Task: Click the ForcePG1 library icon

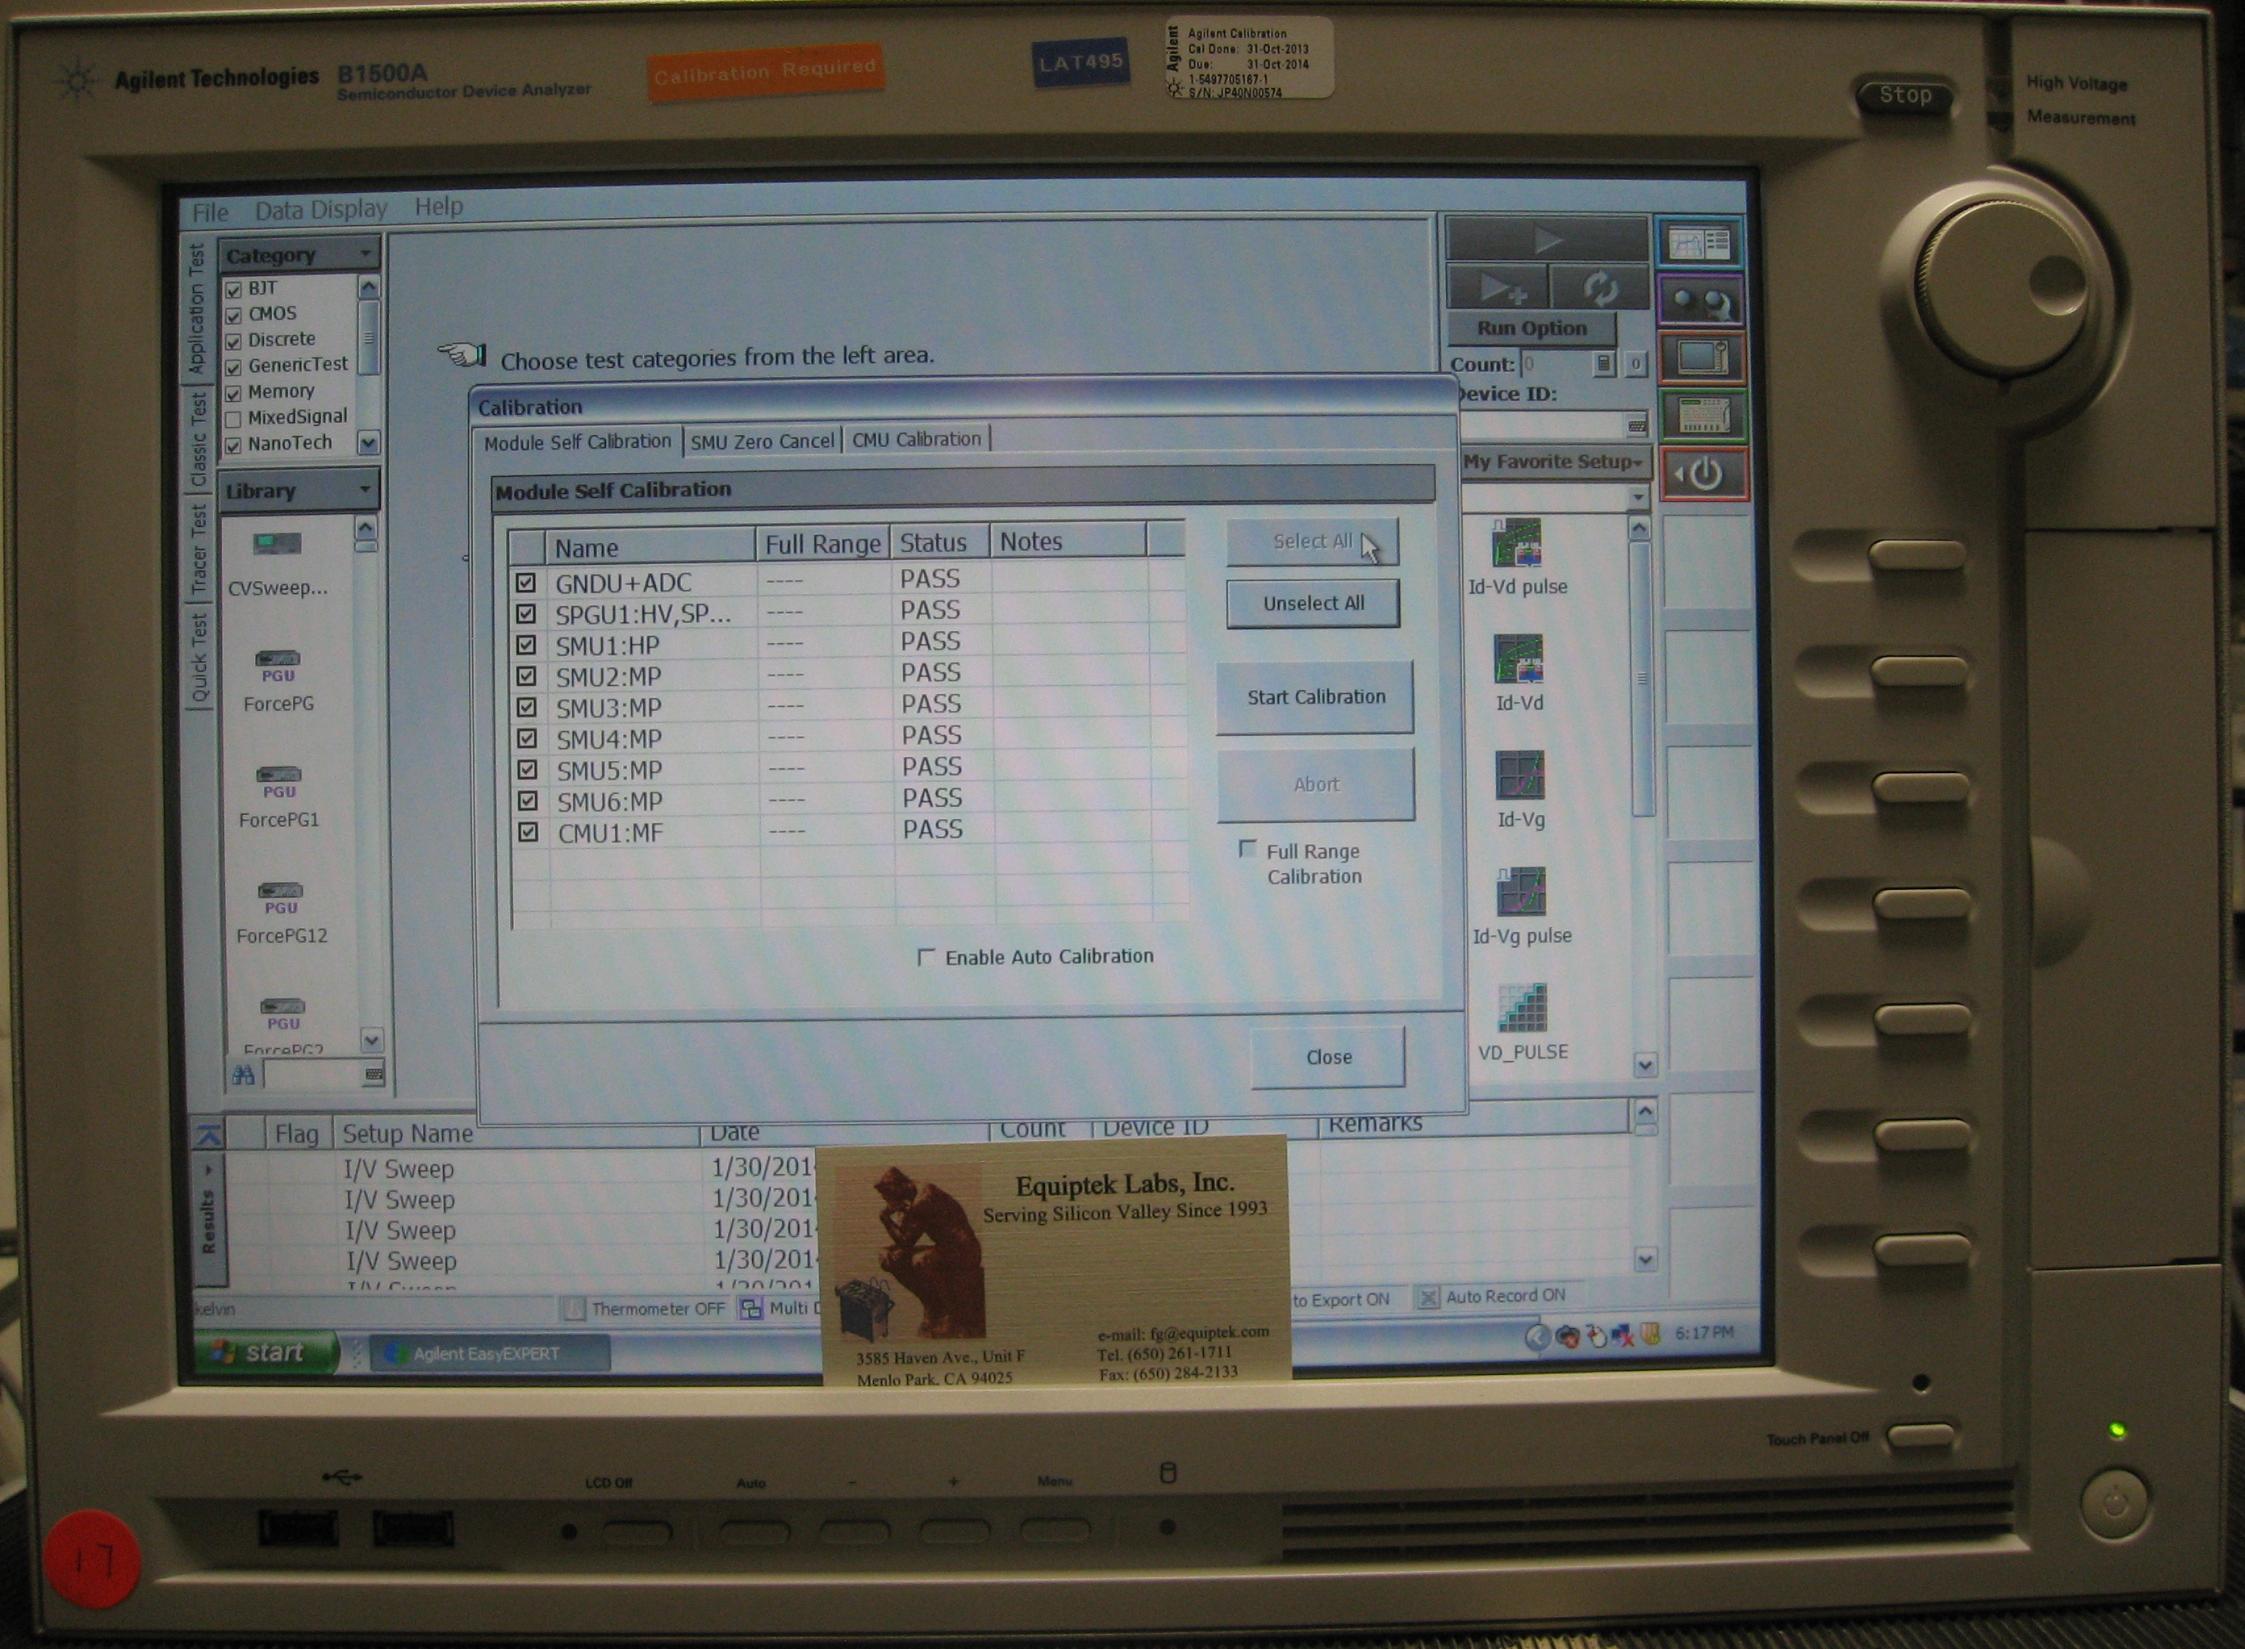Action: point(278,780)
